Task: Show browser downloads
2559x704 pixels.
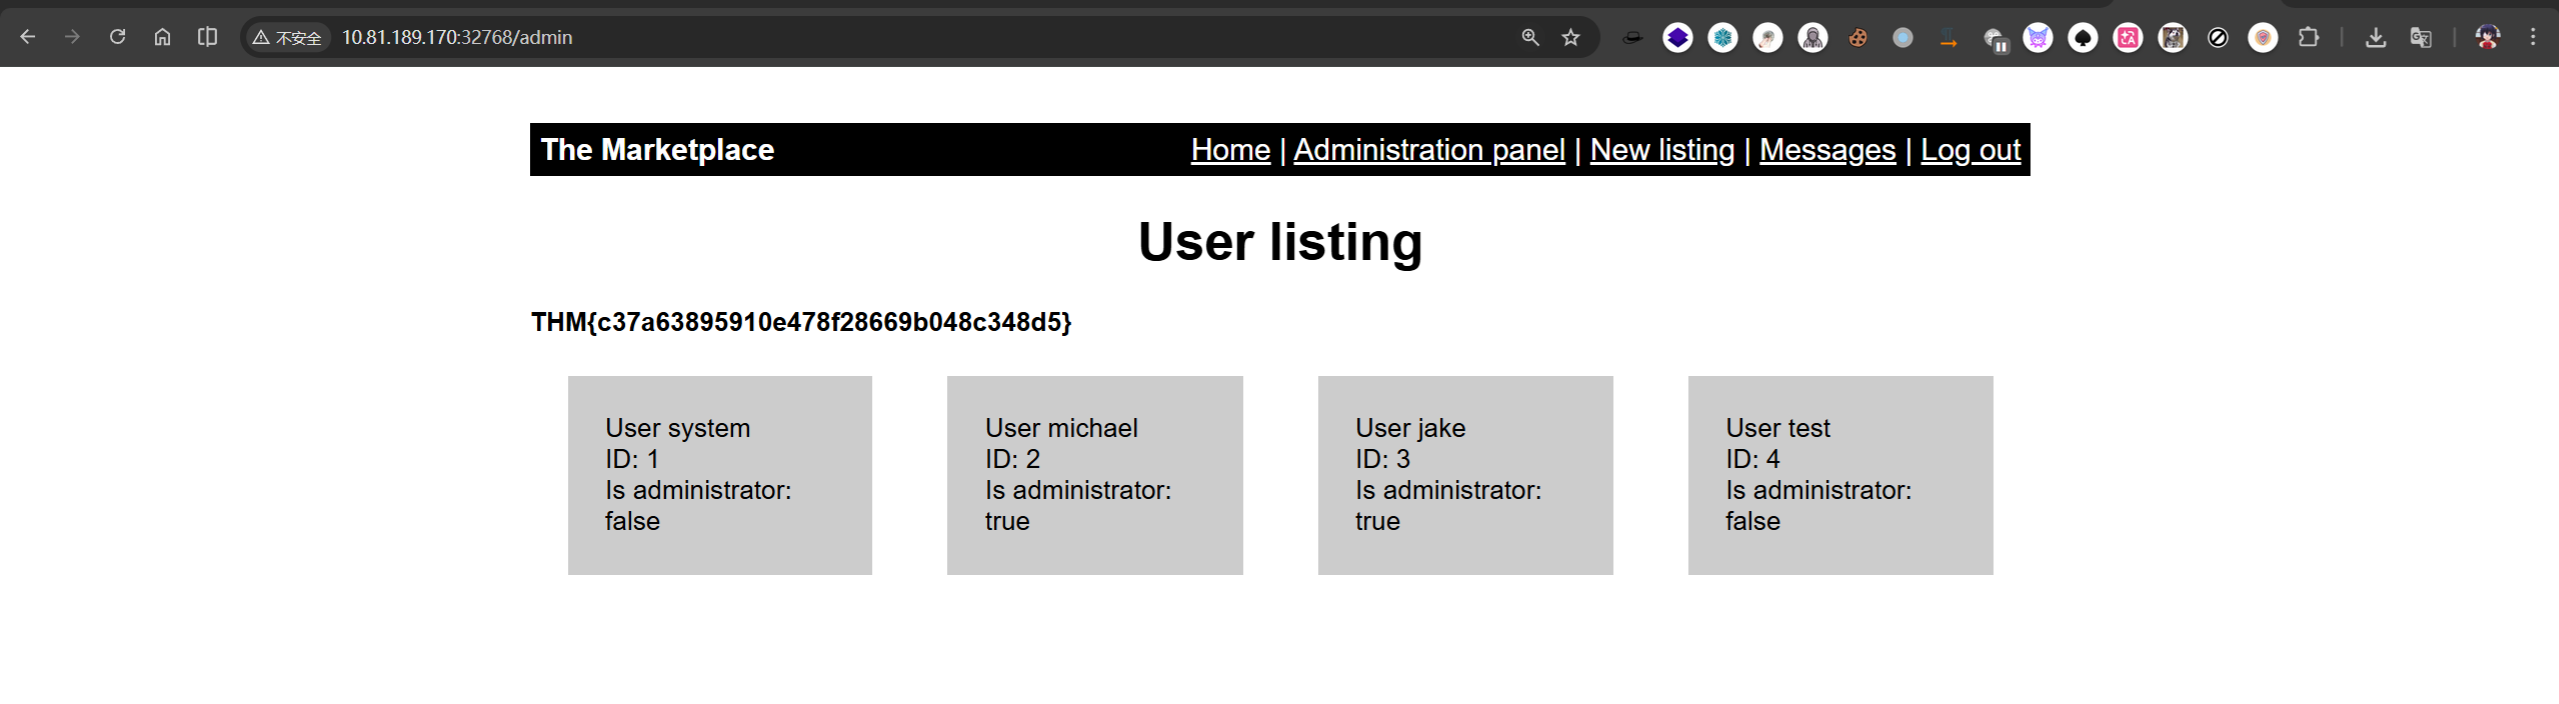Action: point(2375,38)
